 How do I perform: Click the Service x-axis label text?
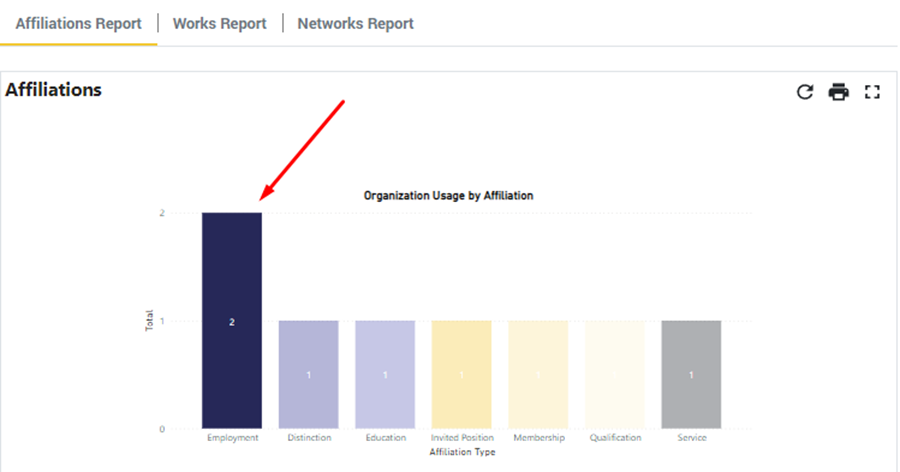pos(691,438)
